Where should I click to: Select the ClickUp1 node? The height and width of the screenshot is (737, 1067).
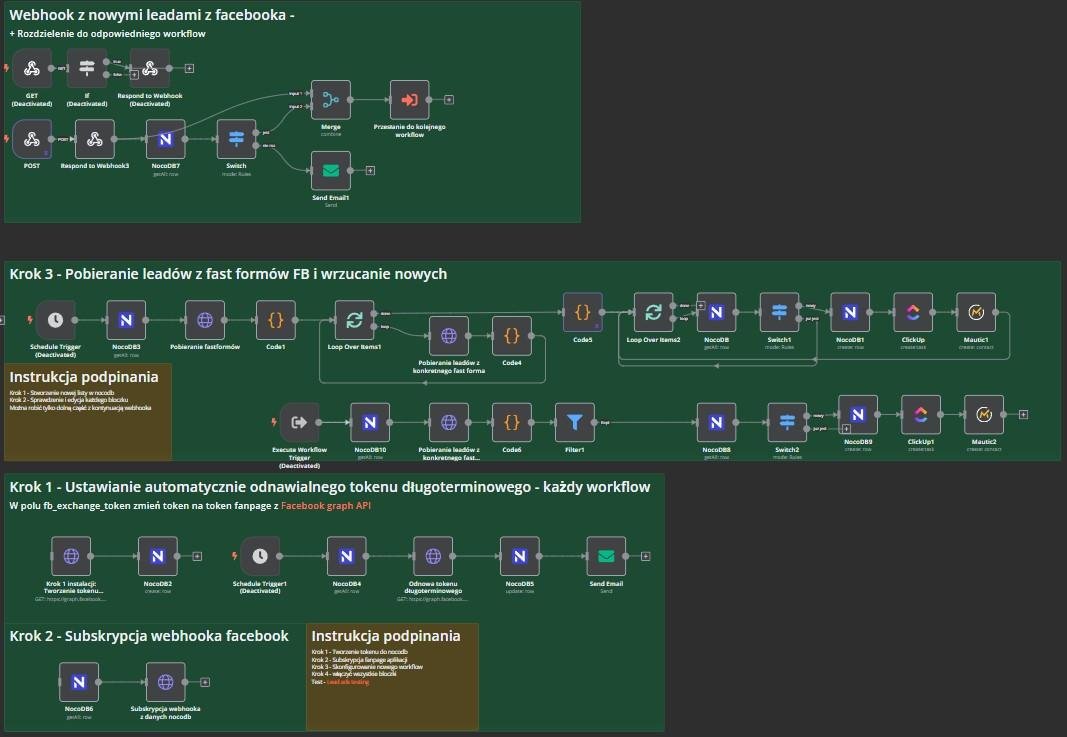(x=921, y=414)
